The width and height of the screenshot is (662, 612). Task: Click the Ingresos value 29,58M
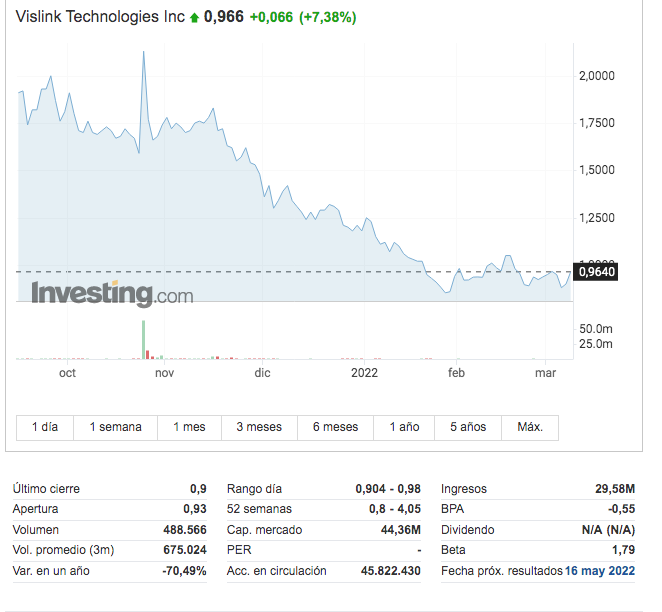(615, 489)
